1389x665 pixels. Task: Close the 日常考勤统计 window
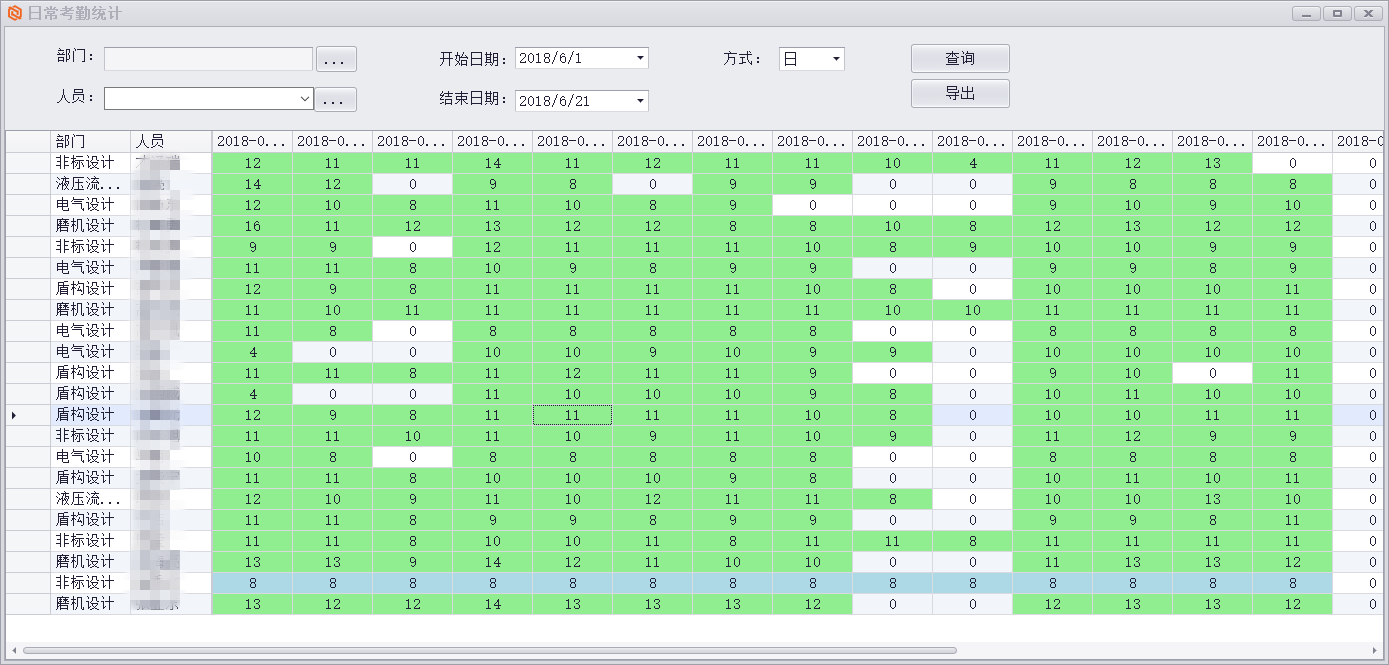(1367, 14)
